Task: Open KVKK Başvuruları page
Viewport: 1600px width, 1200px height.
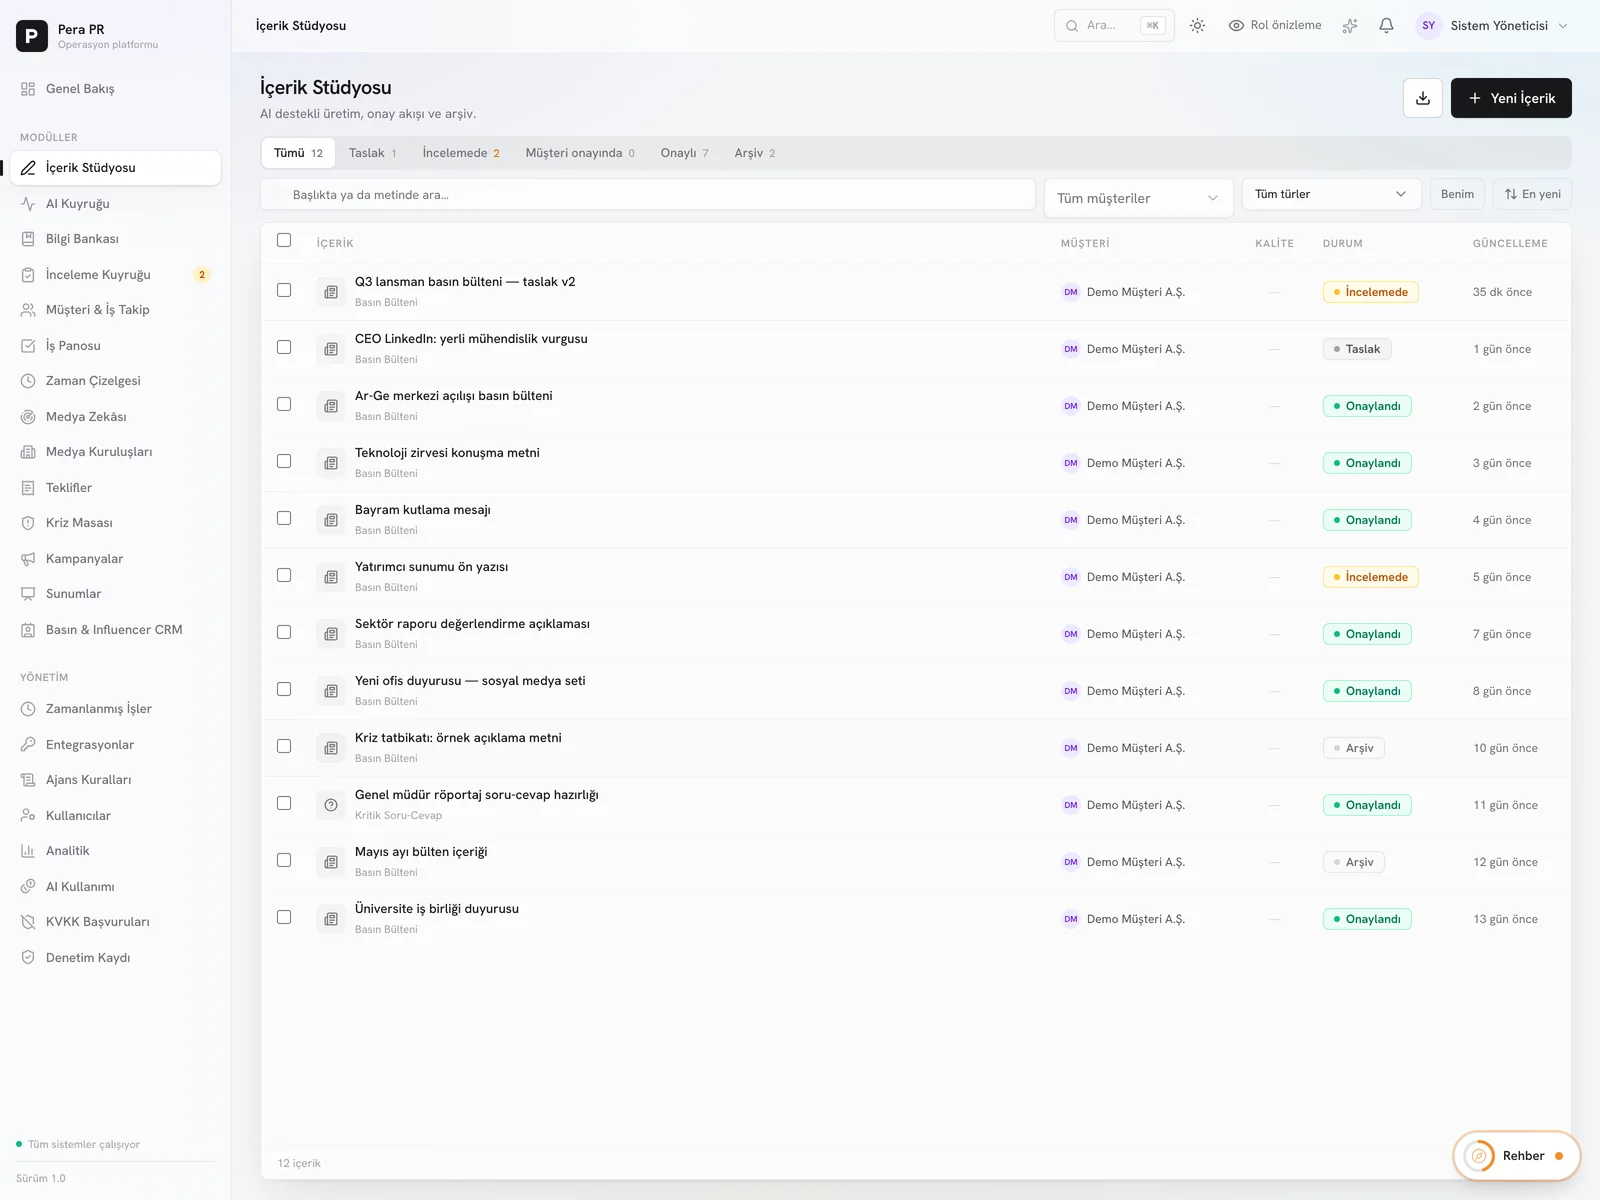Action: point(115,922)
